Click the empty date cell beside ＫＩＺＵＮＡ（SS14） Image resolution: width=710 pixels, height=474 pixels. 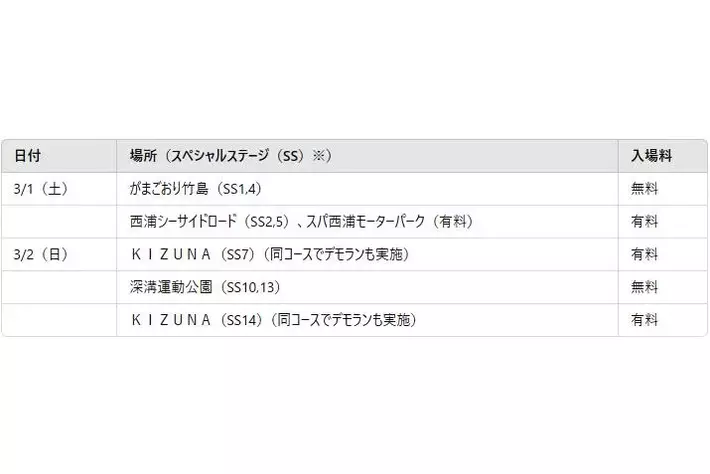coord(60,320)
